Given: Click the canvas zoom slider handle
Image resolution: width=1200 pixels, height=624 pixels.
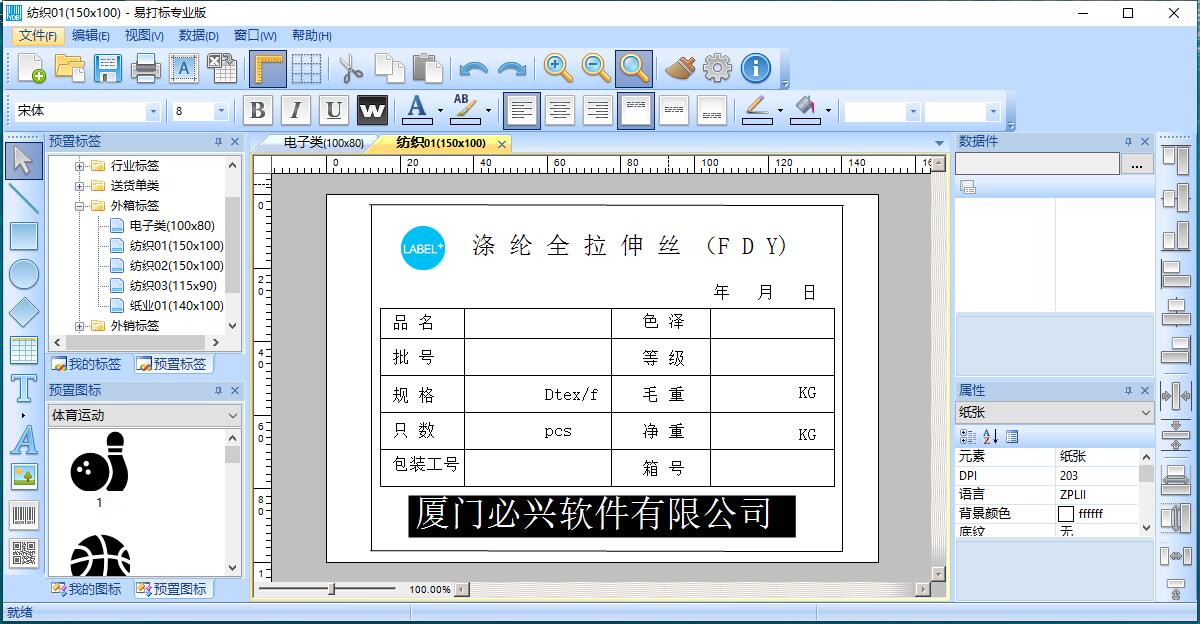Looking at the screenshot, I should (x=331, y=589).
